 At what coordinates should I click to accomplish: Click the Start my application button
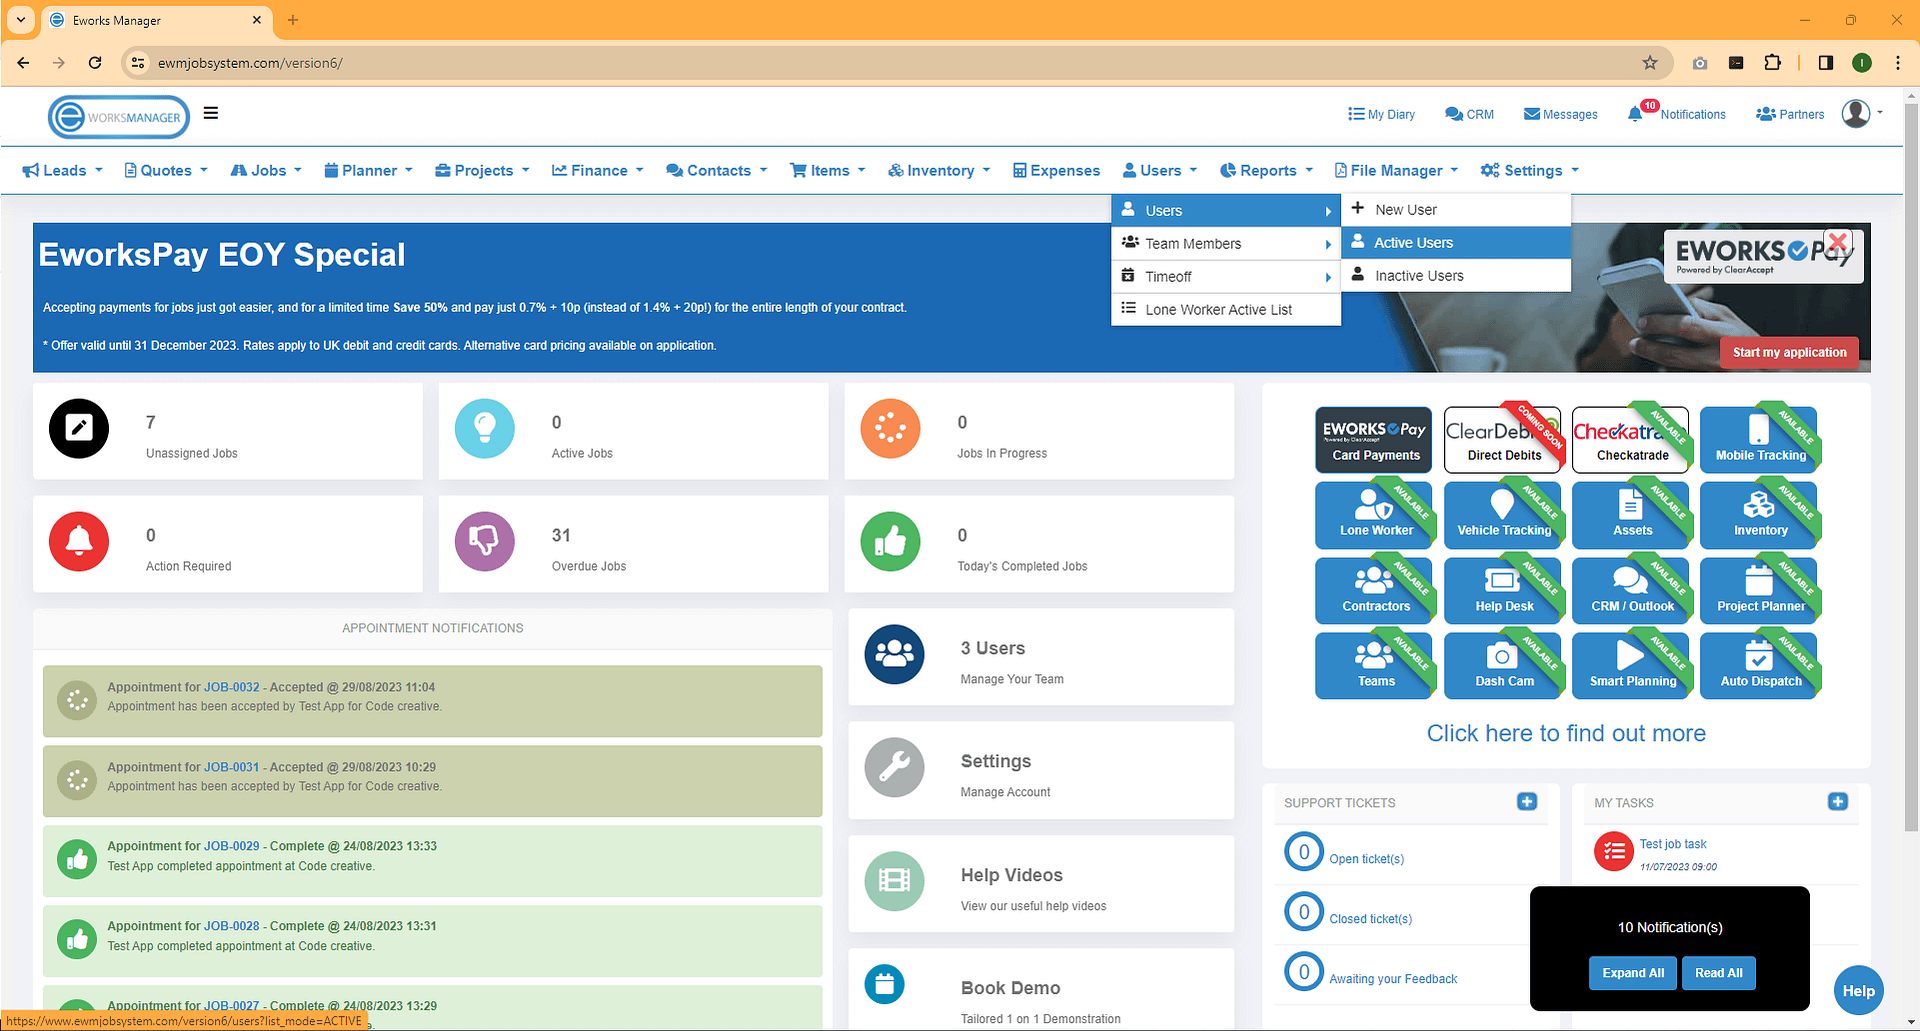coord(1789,352)
